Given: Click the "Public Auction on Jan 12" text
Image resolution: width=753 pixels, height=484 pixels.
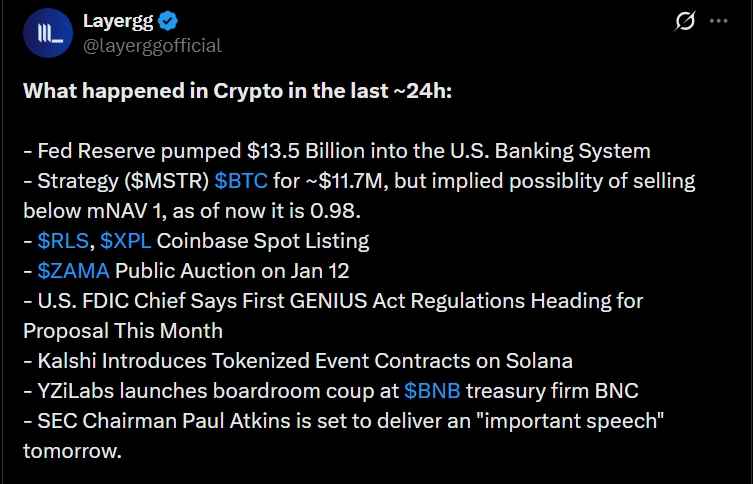Looking at the screenshot, I should (x=218, y=271).
